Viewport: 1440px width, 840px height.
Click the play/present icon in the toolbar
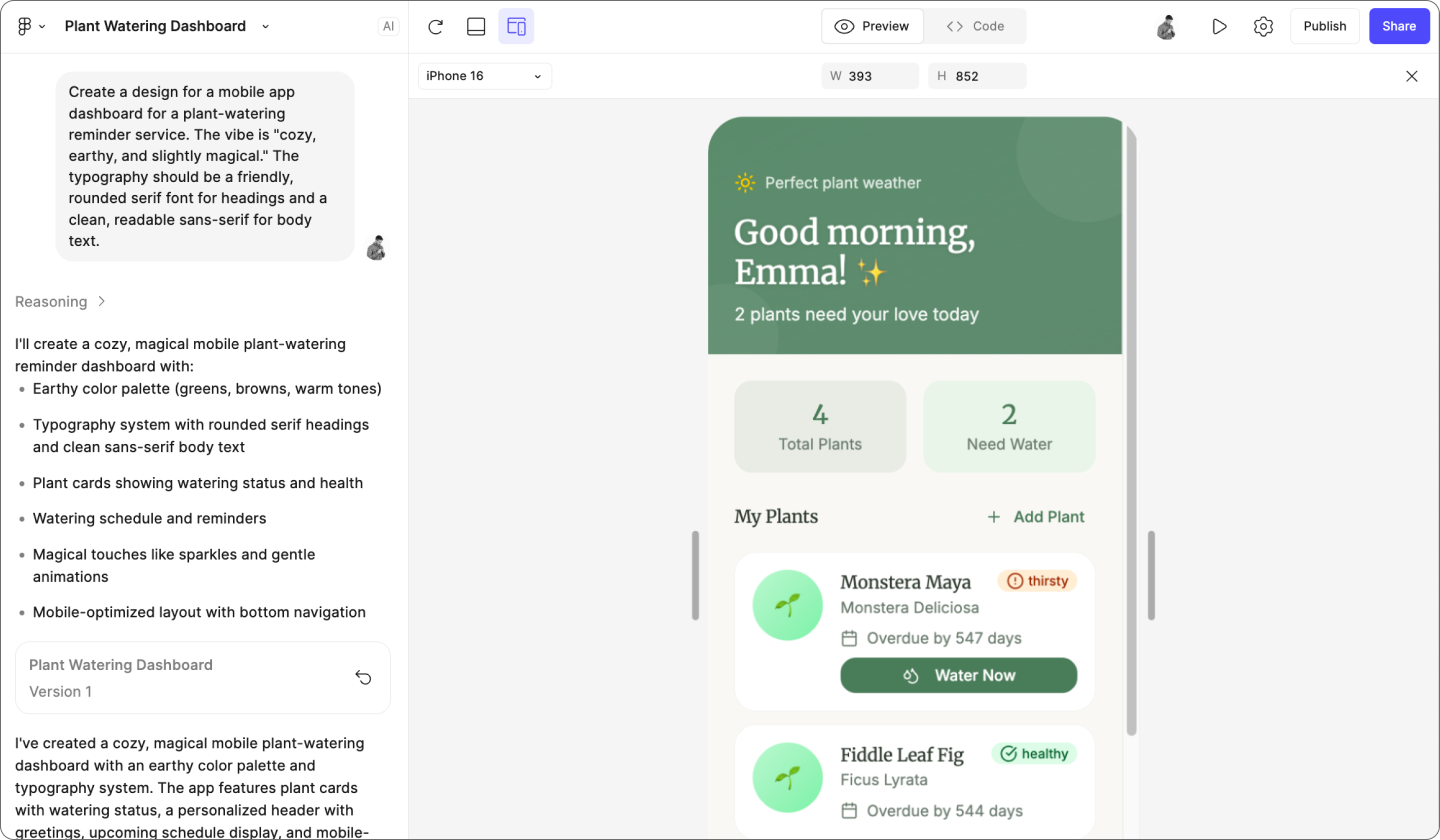coord(1220,26)
